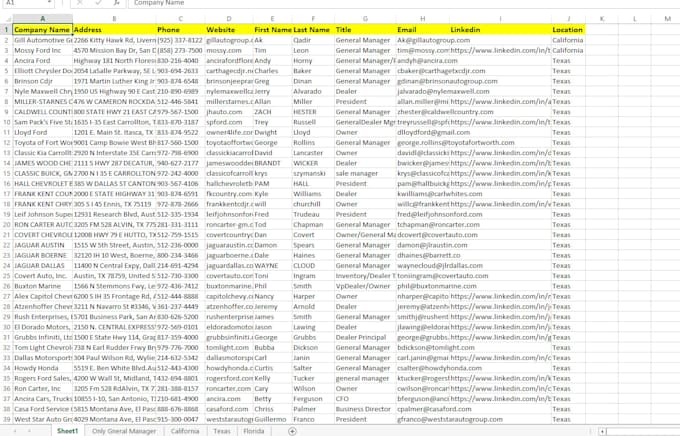Screen dimensions: 680x436
Task: Switch to the Texas sheet tab
Action: [222, 431]
